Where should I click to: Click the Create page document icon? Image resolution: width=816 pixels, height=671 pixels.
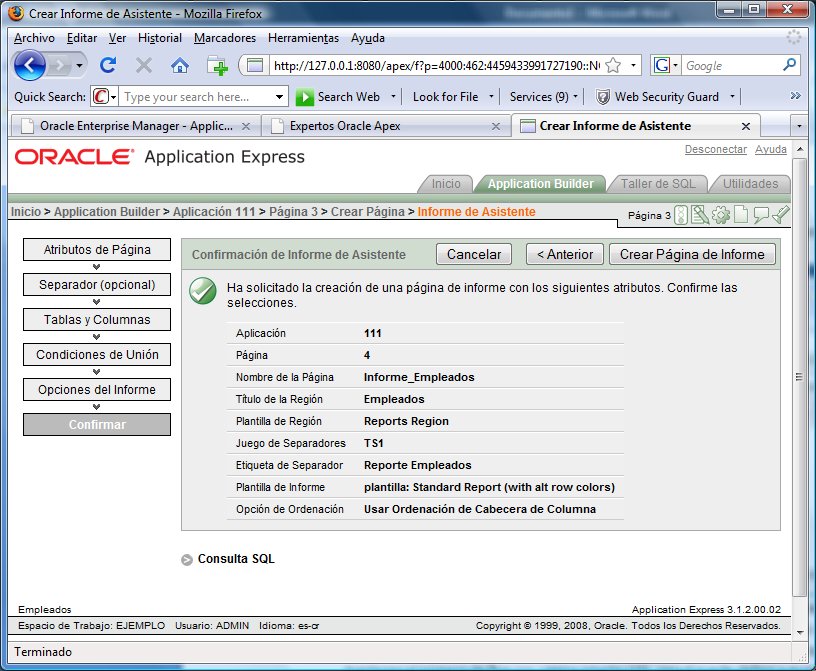741,215
